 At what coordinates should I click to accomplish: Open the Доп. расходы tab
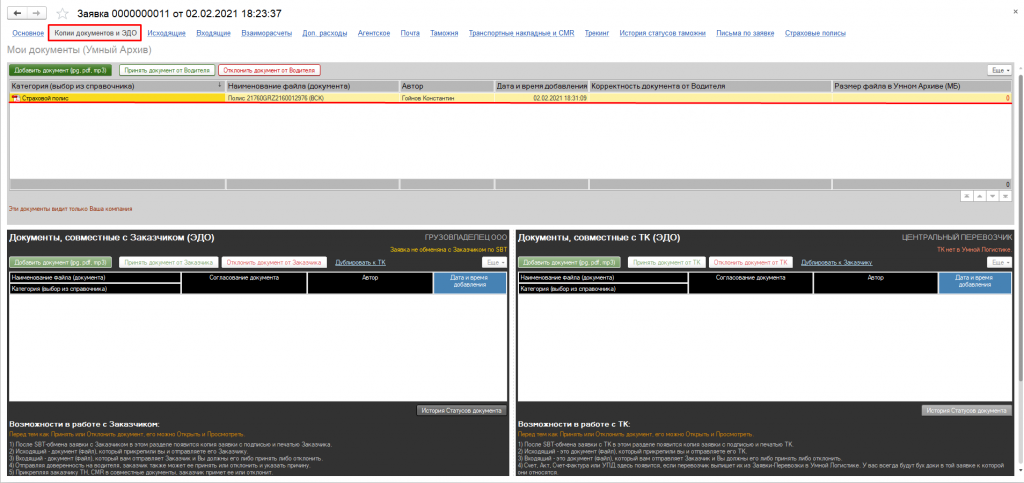coord(325,33)
